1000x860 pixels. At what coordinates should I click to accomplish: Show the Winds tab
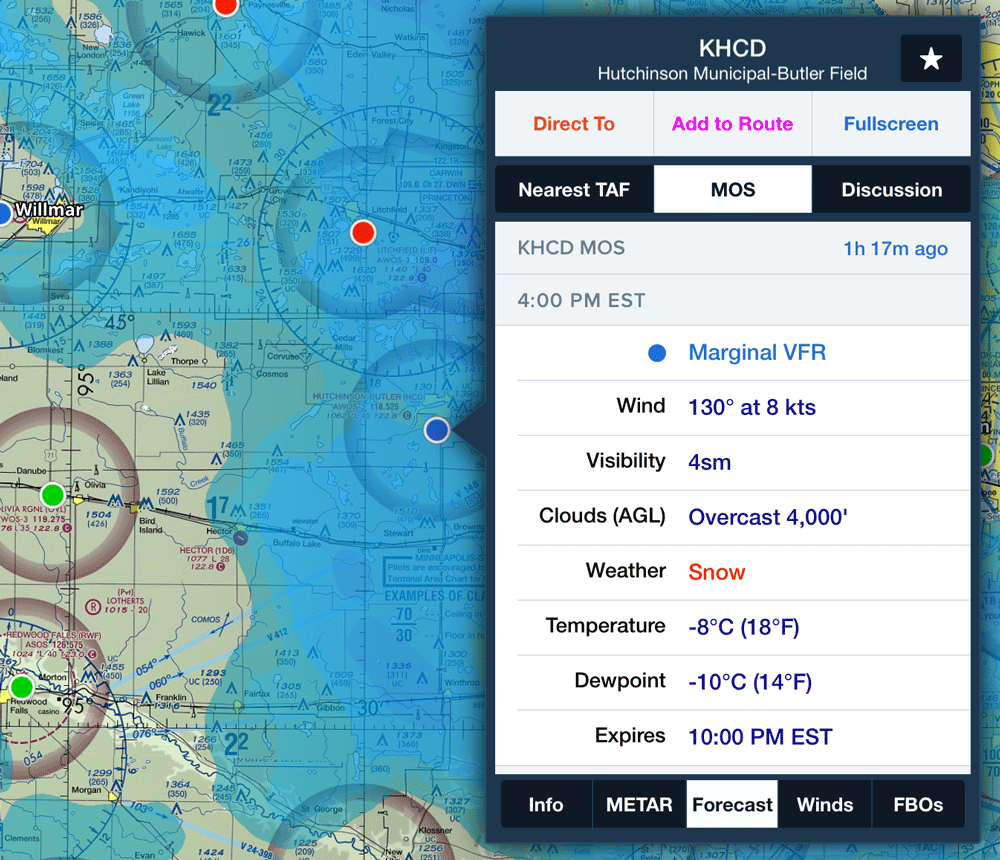(x=825, y=805)
